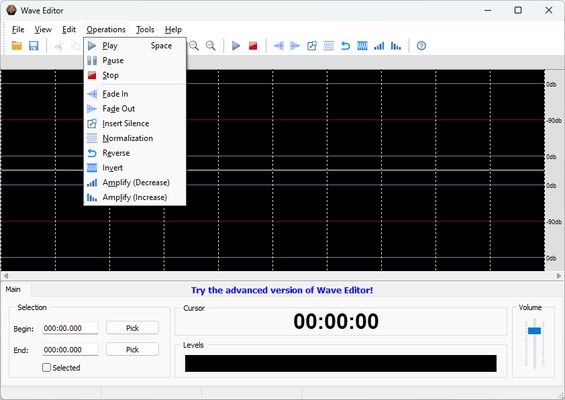Click 'Try the advanced version' link

tap(282, 290)
